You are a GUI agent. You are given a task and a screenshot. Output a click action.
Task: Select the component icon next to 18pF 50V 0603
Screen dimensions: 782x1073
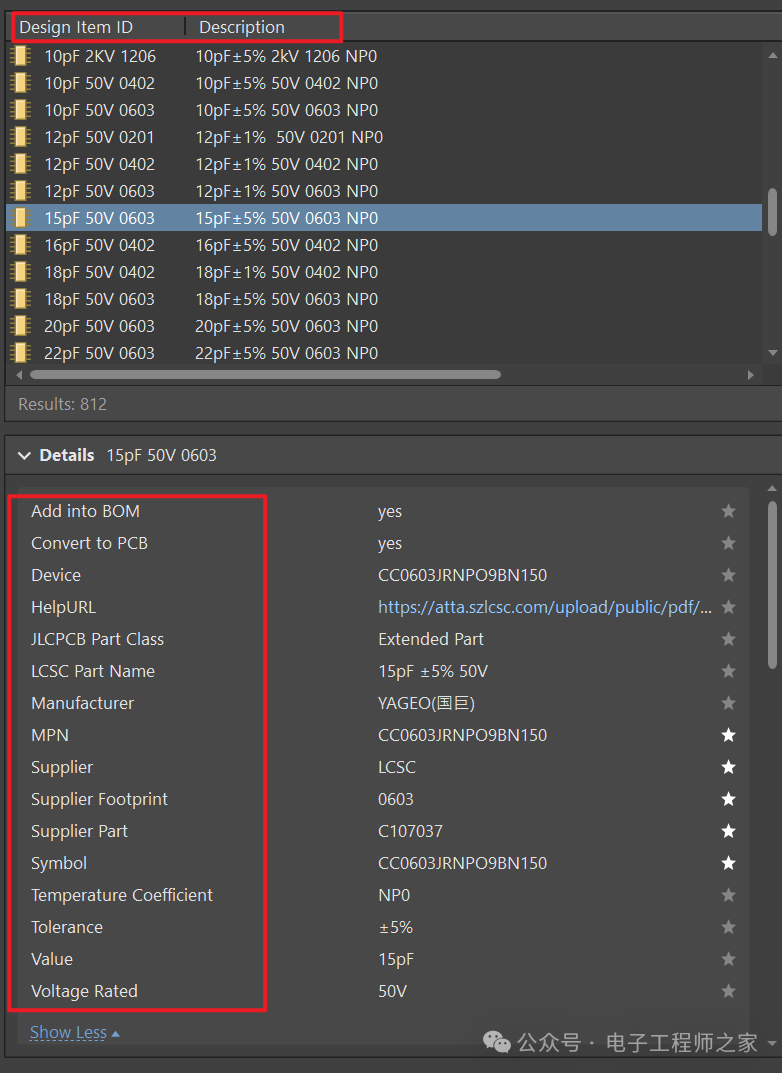point(20,298)
